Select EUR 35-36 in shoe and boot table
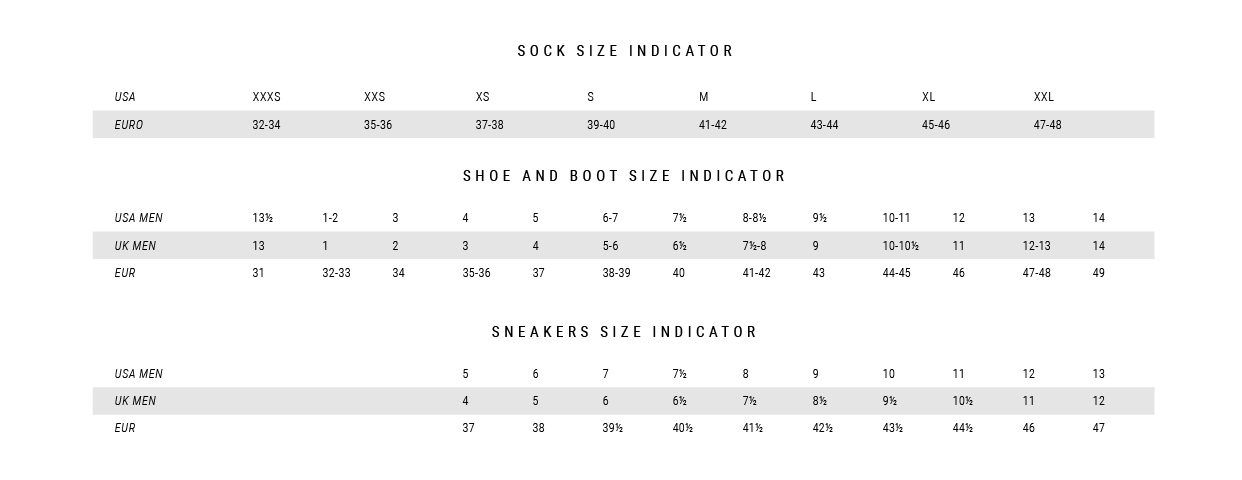 (x=477, y=273)
